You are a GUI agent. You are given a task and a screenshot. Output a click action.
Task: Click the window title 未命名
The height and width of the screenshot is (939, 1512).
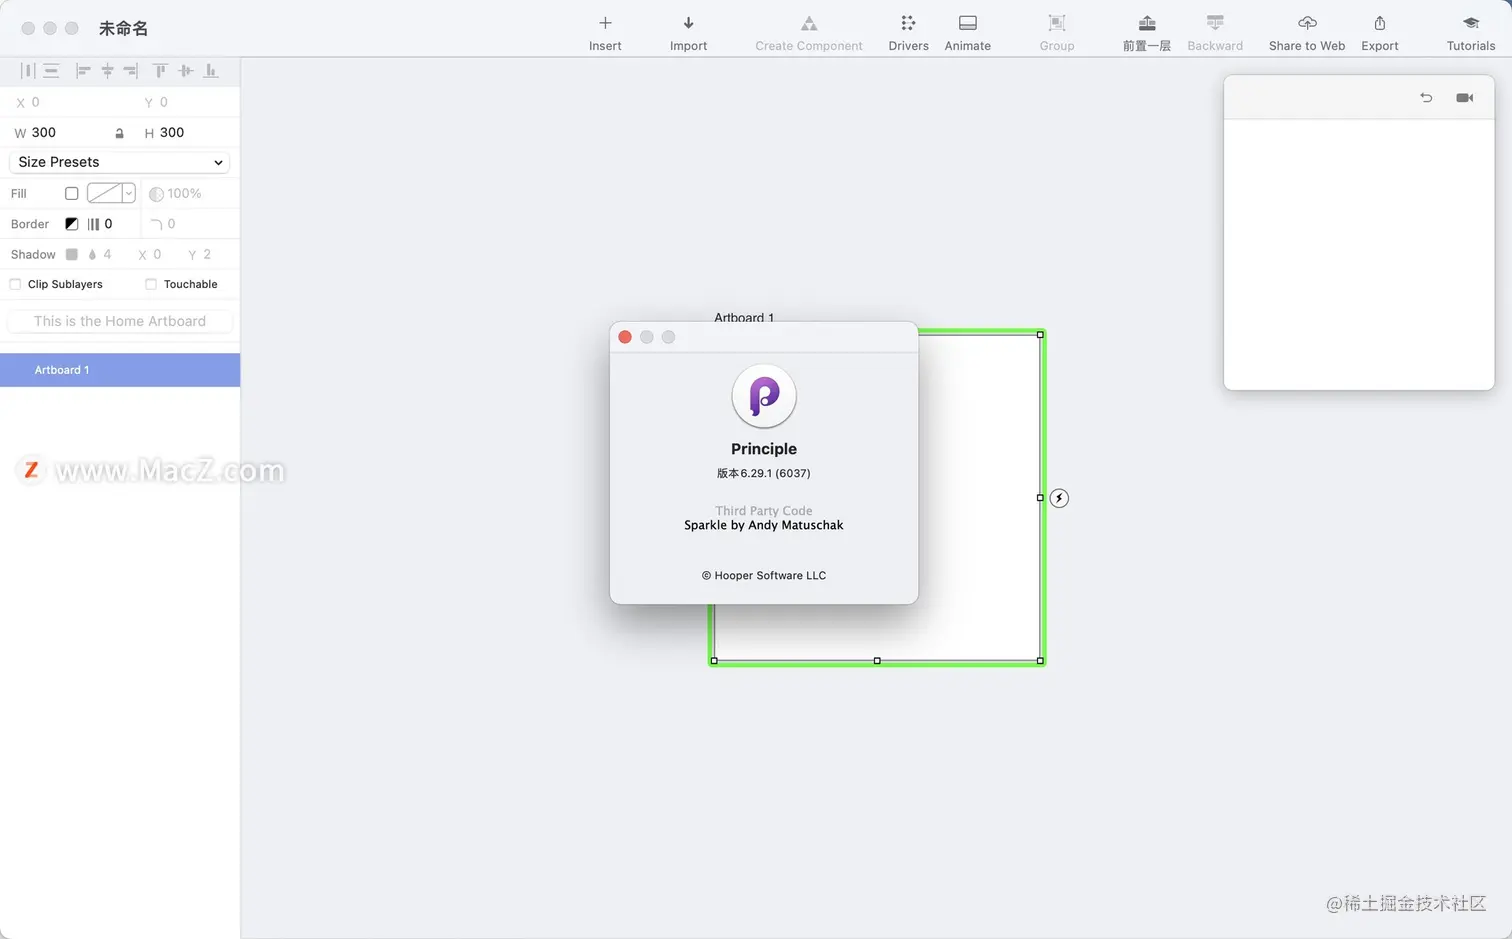[x=123, y=29]
